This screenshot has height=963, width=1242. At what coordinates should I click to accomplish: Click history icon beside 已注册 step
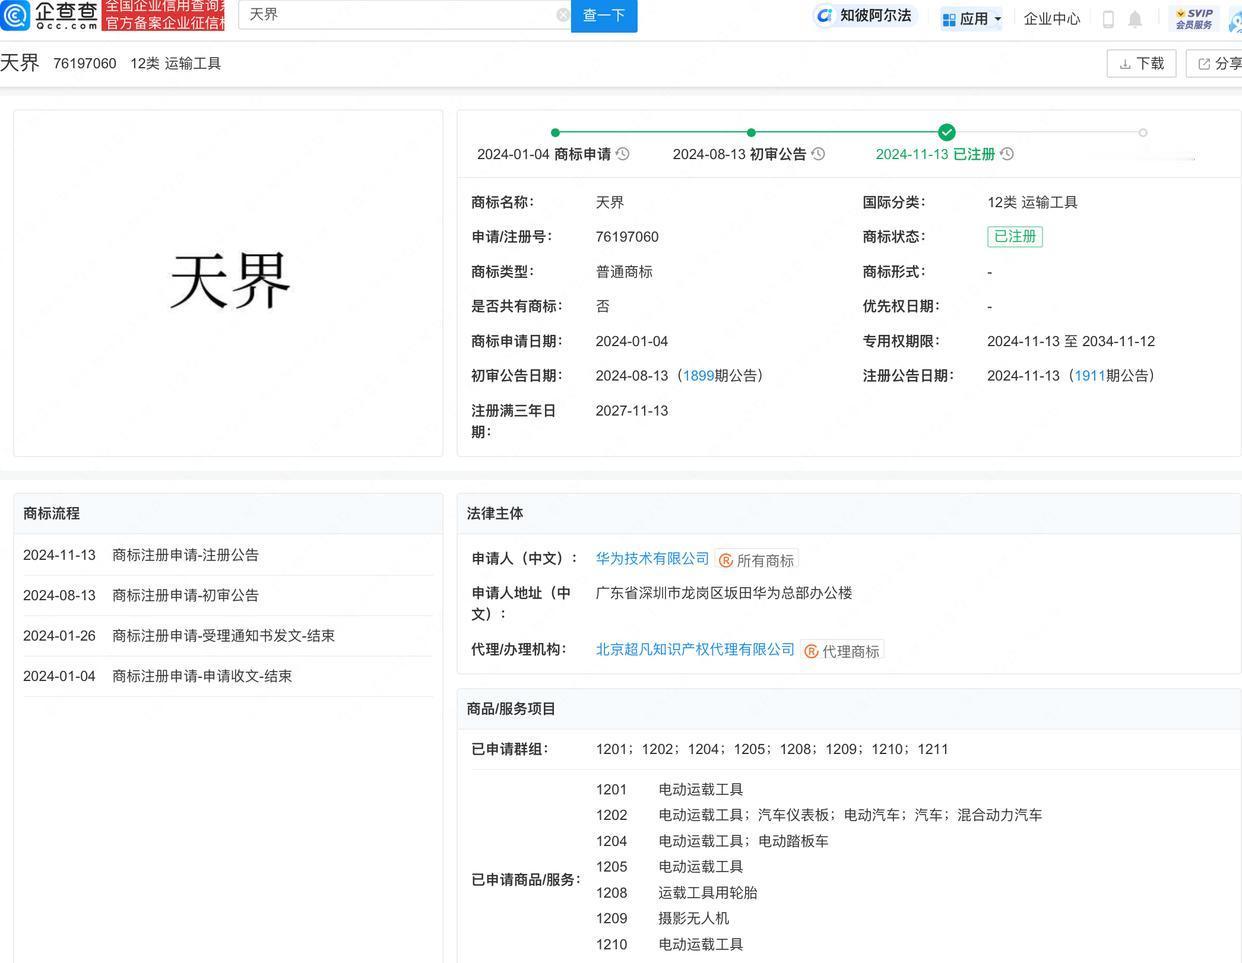(x=1007, y=154)
